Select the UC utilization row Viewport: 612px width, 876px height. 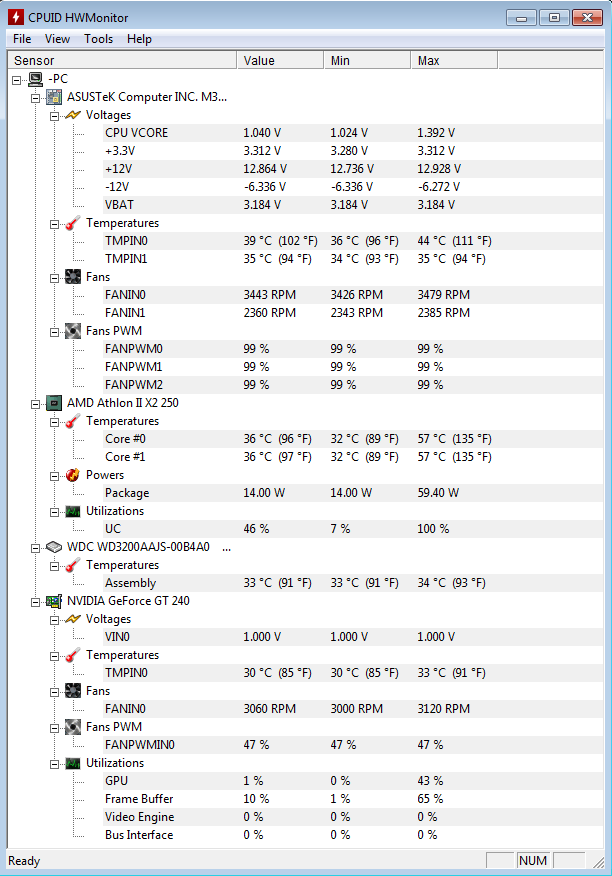(353, 529)
